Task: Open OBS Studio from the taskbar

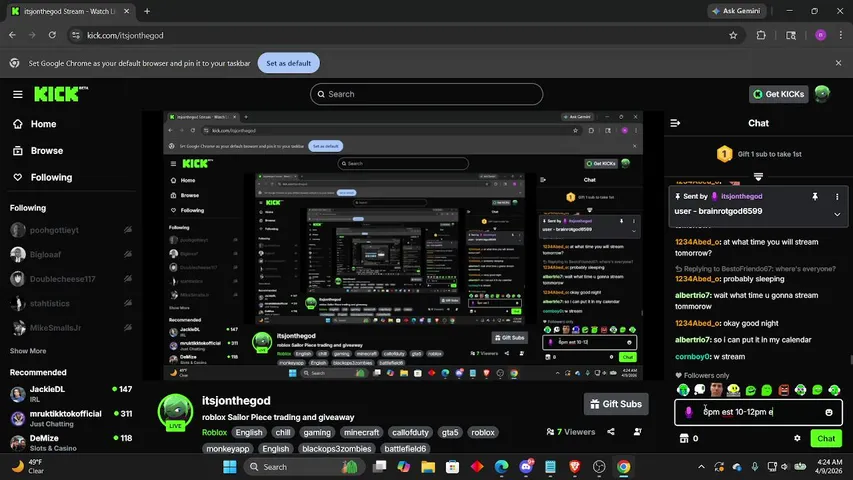Action: (599, 466)
